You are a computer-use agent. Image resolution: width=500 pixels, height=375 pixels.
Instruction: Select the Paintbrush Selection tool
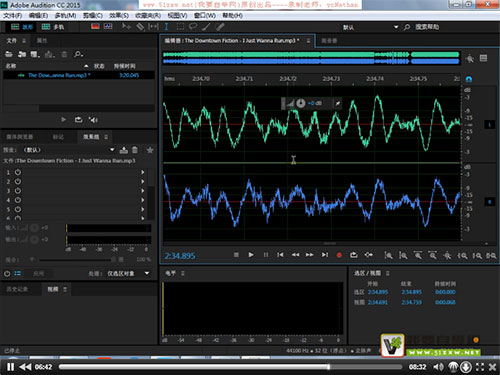click(x=207, y=27)
